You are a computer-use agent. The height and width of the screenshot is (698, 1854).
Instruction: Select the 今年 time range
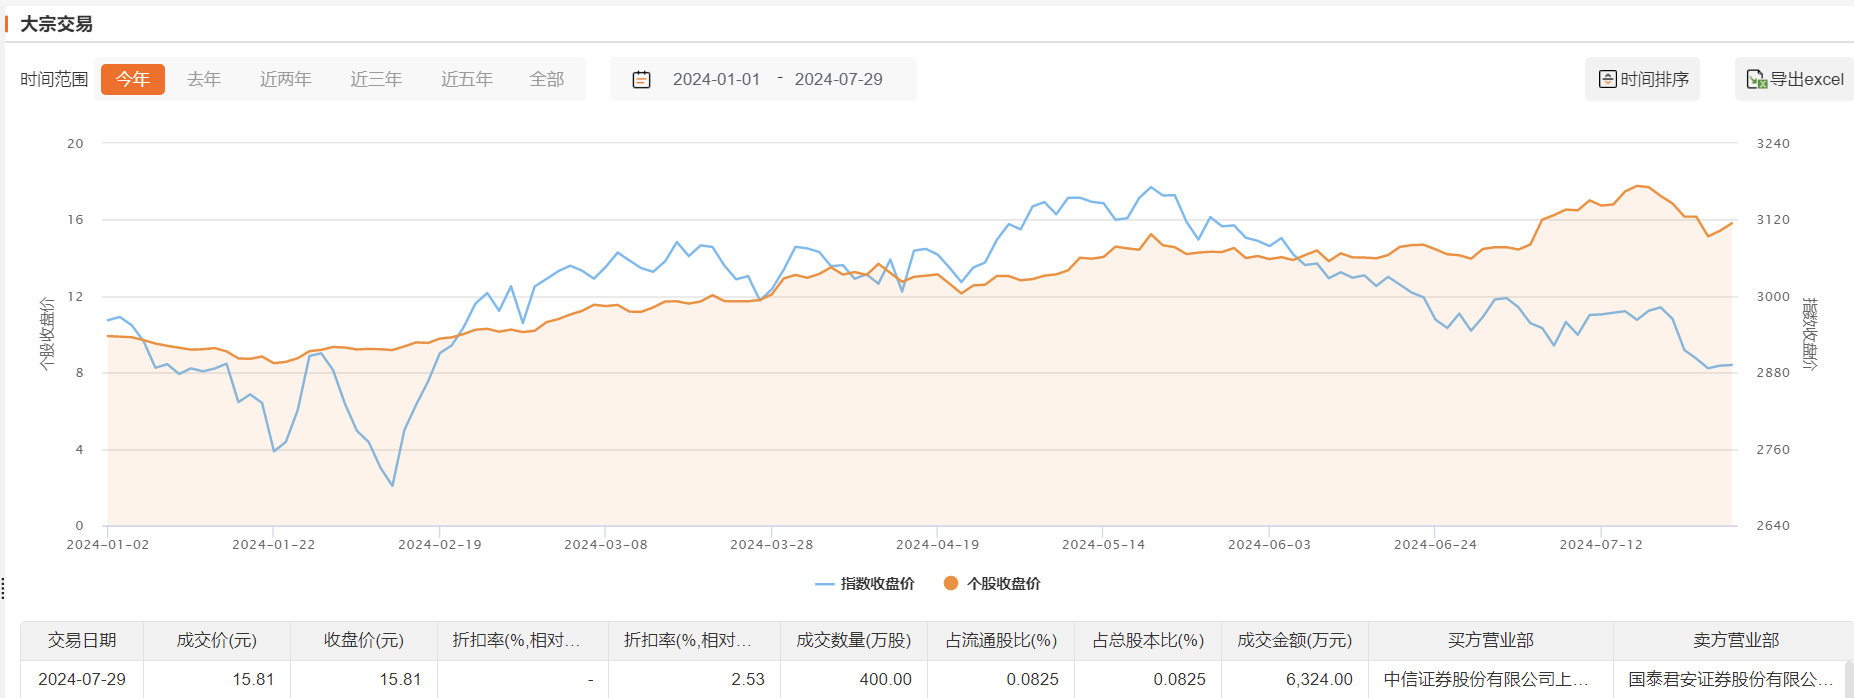[x=133, y=79]
